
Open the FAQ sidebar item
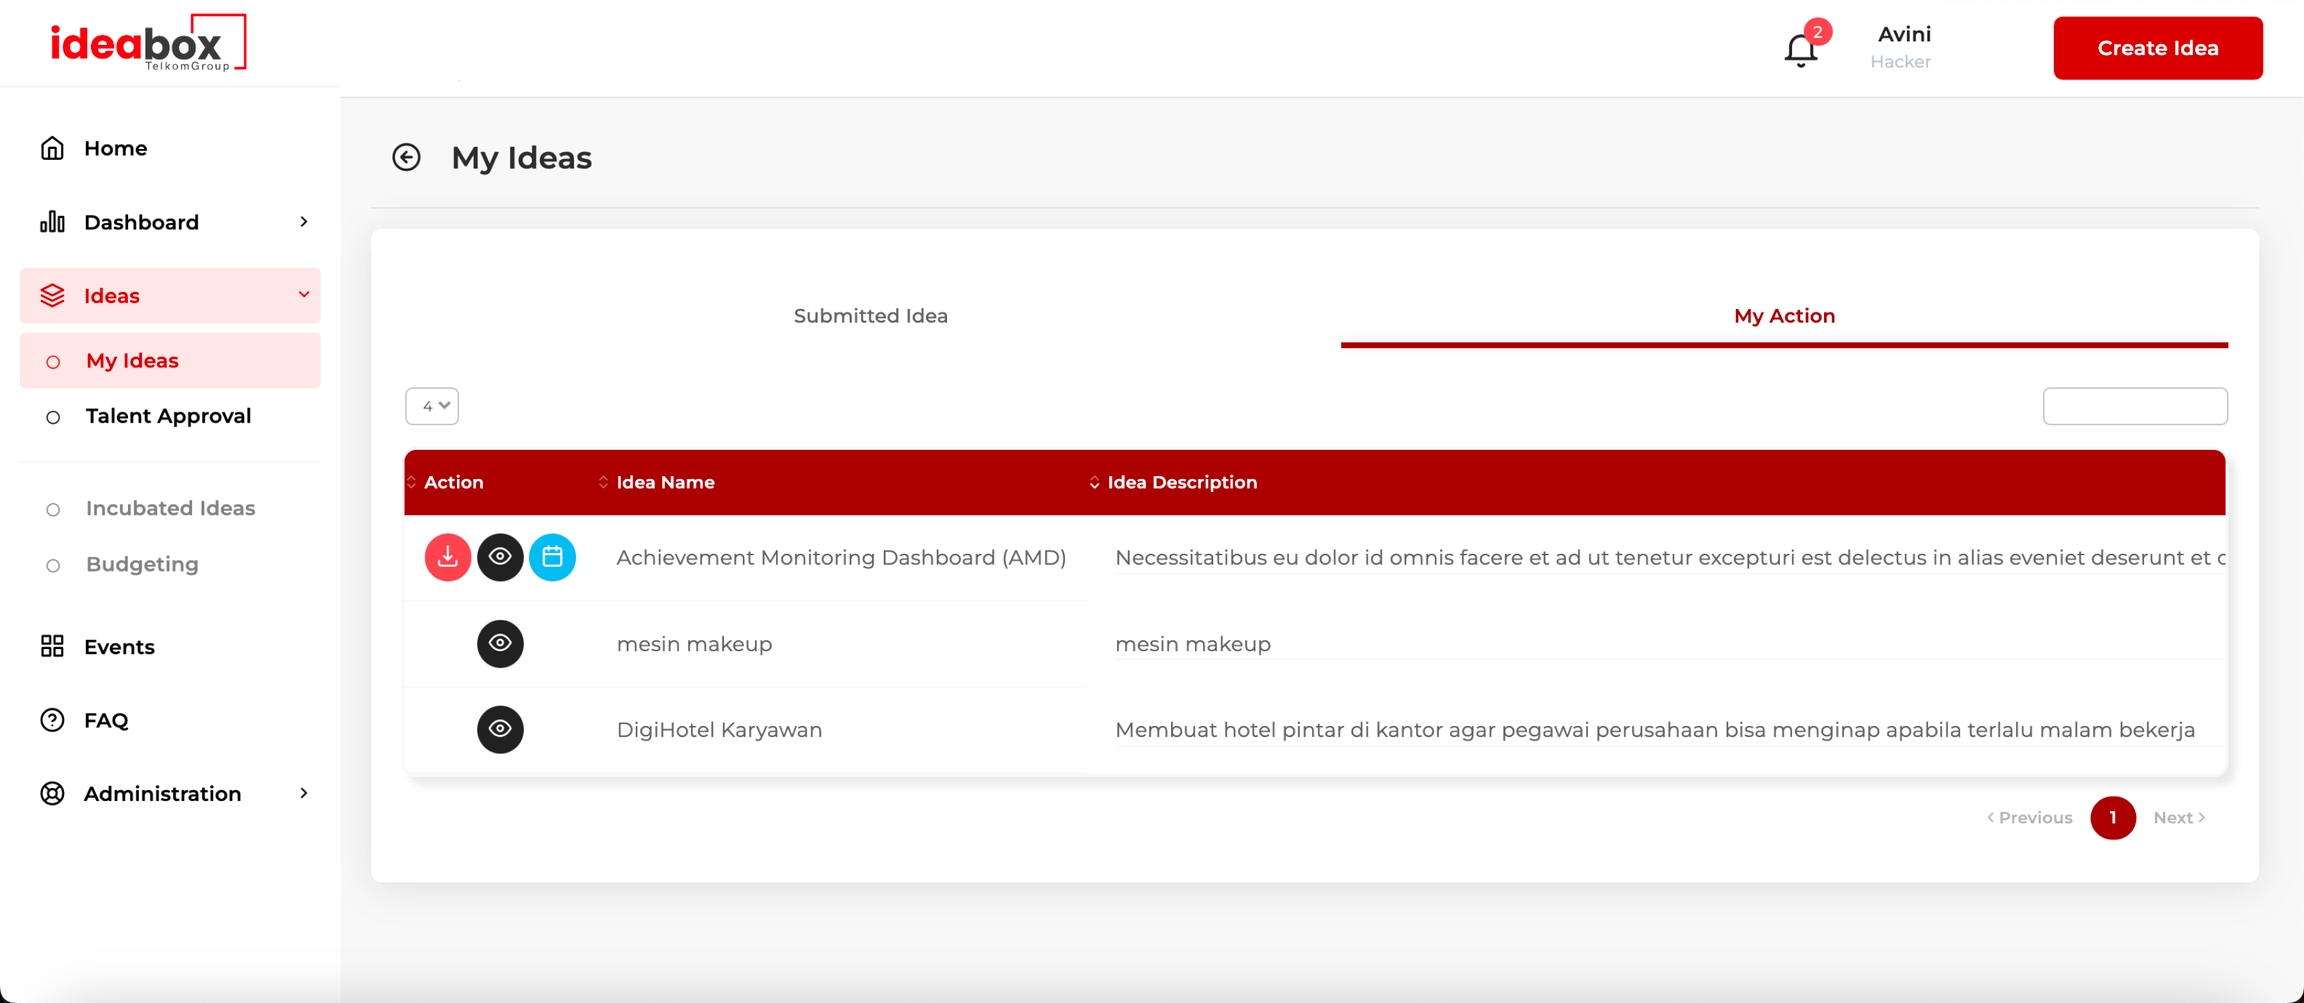click(x=106, y=720)
